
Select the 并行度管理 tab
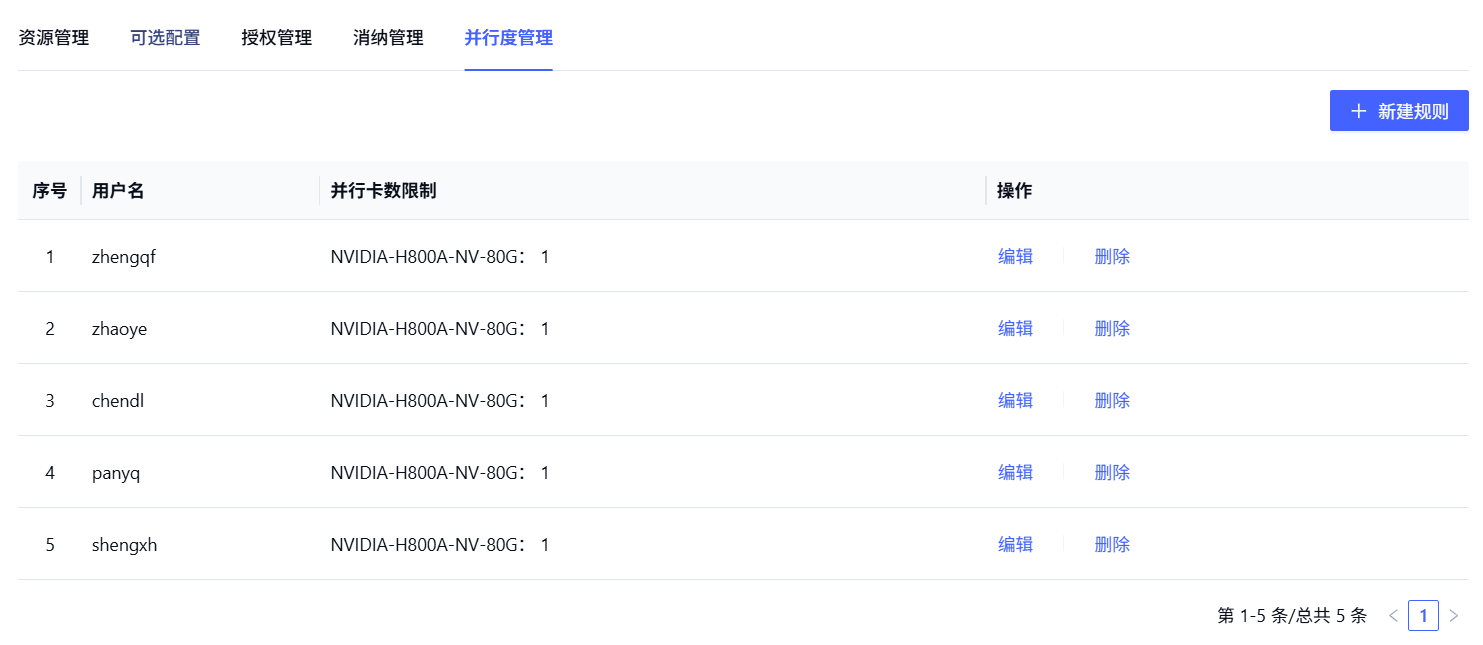(508, 38)
